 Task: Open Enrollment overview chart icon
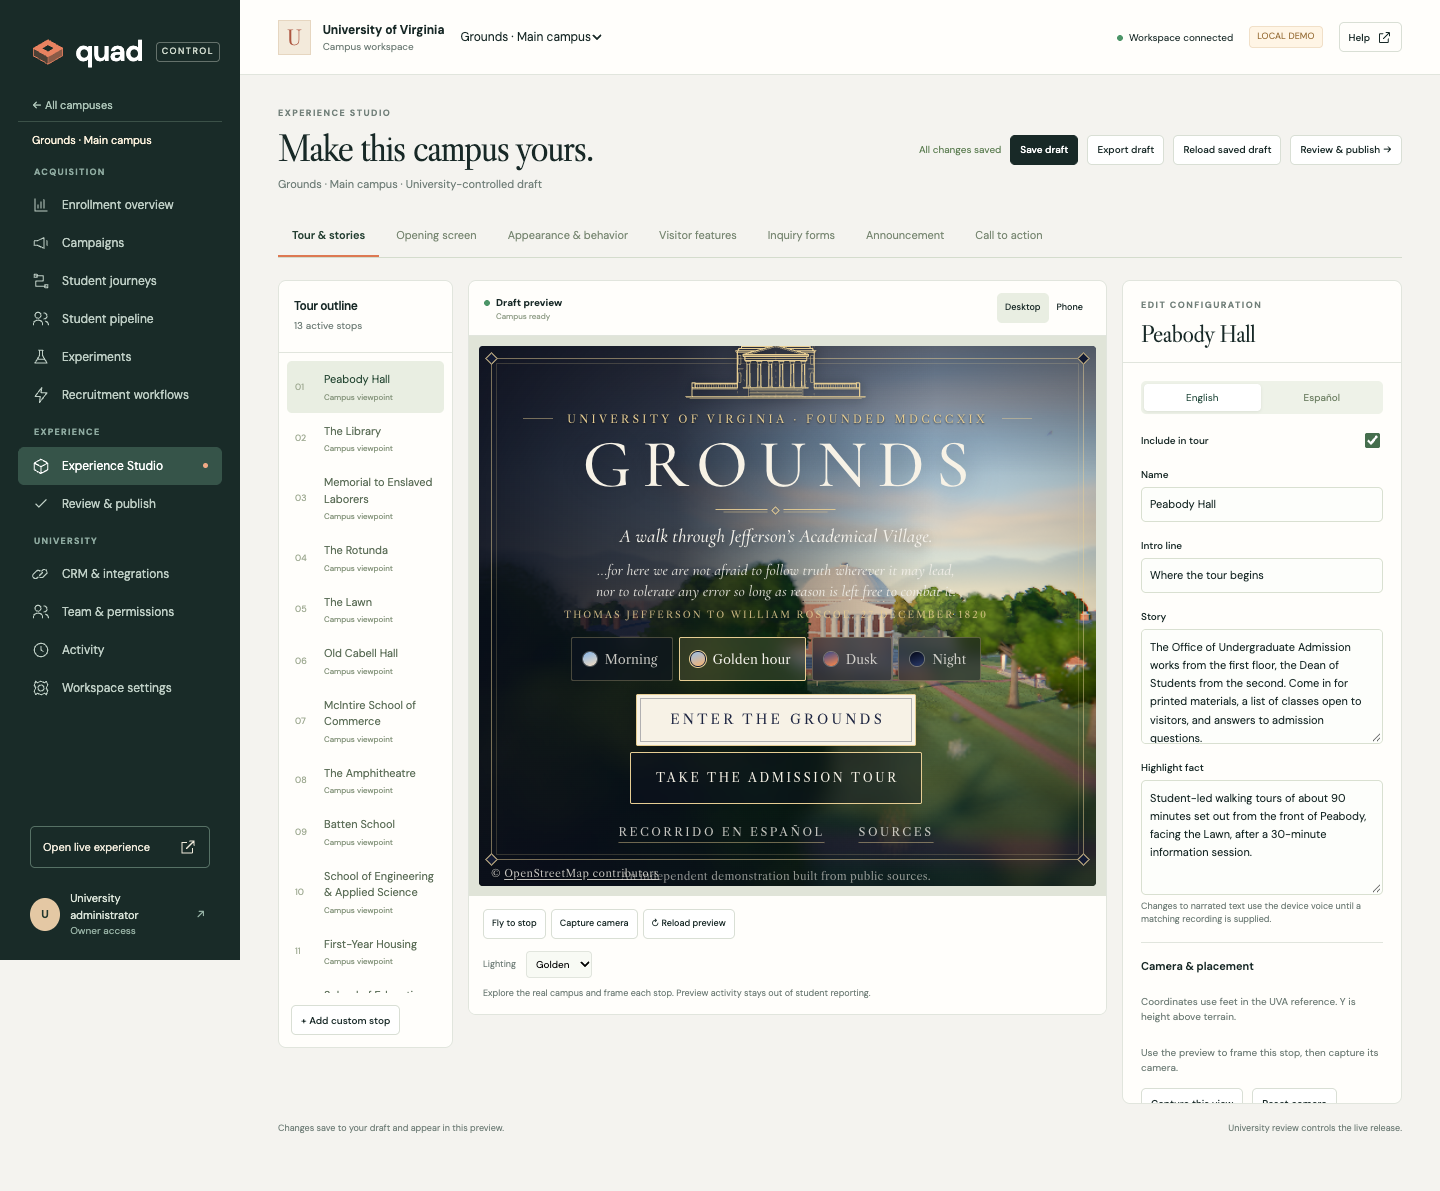click(x=41, y=205)
